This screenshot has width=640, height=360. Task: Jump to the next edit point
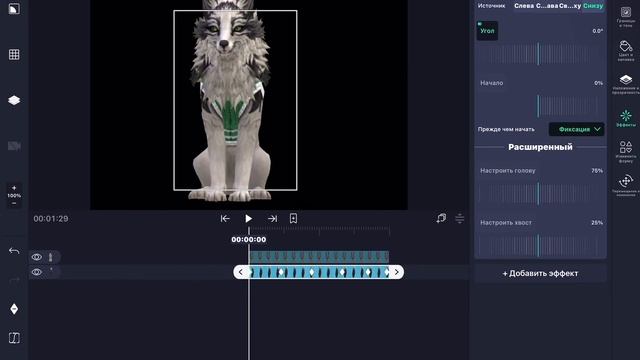(x=272, y=219)
